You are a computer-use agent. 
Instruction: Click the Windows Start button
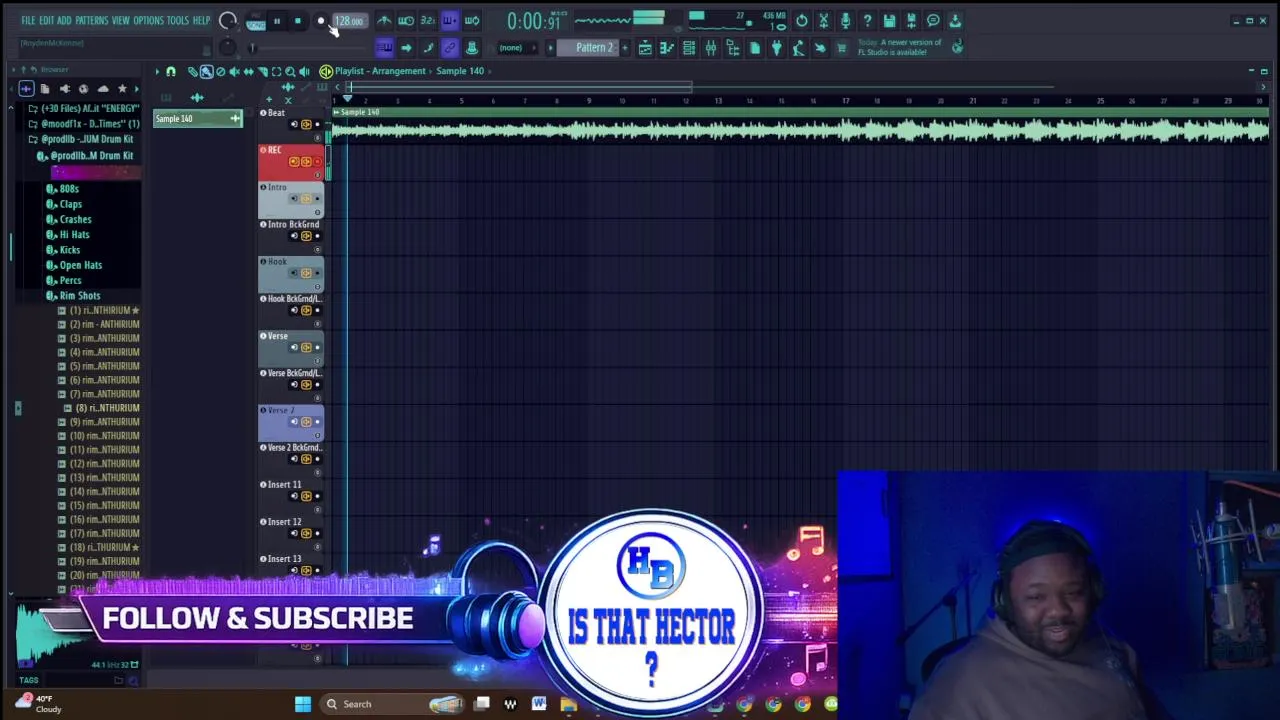302,704
